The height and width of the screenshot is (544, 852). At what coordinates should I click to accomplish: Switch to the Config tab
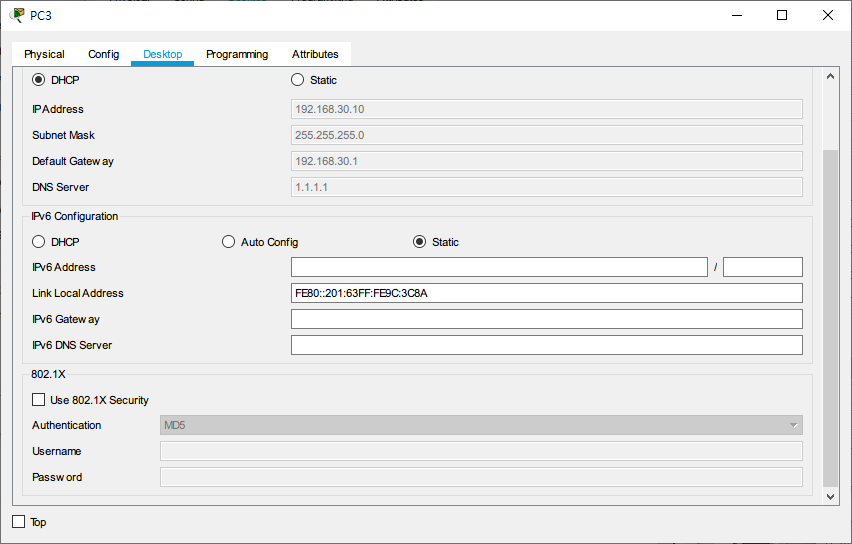tap(103, 54)
